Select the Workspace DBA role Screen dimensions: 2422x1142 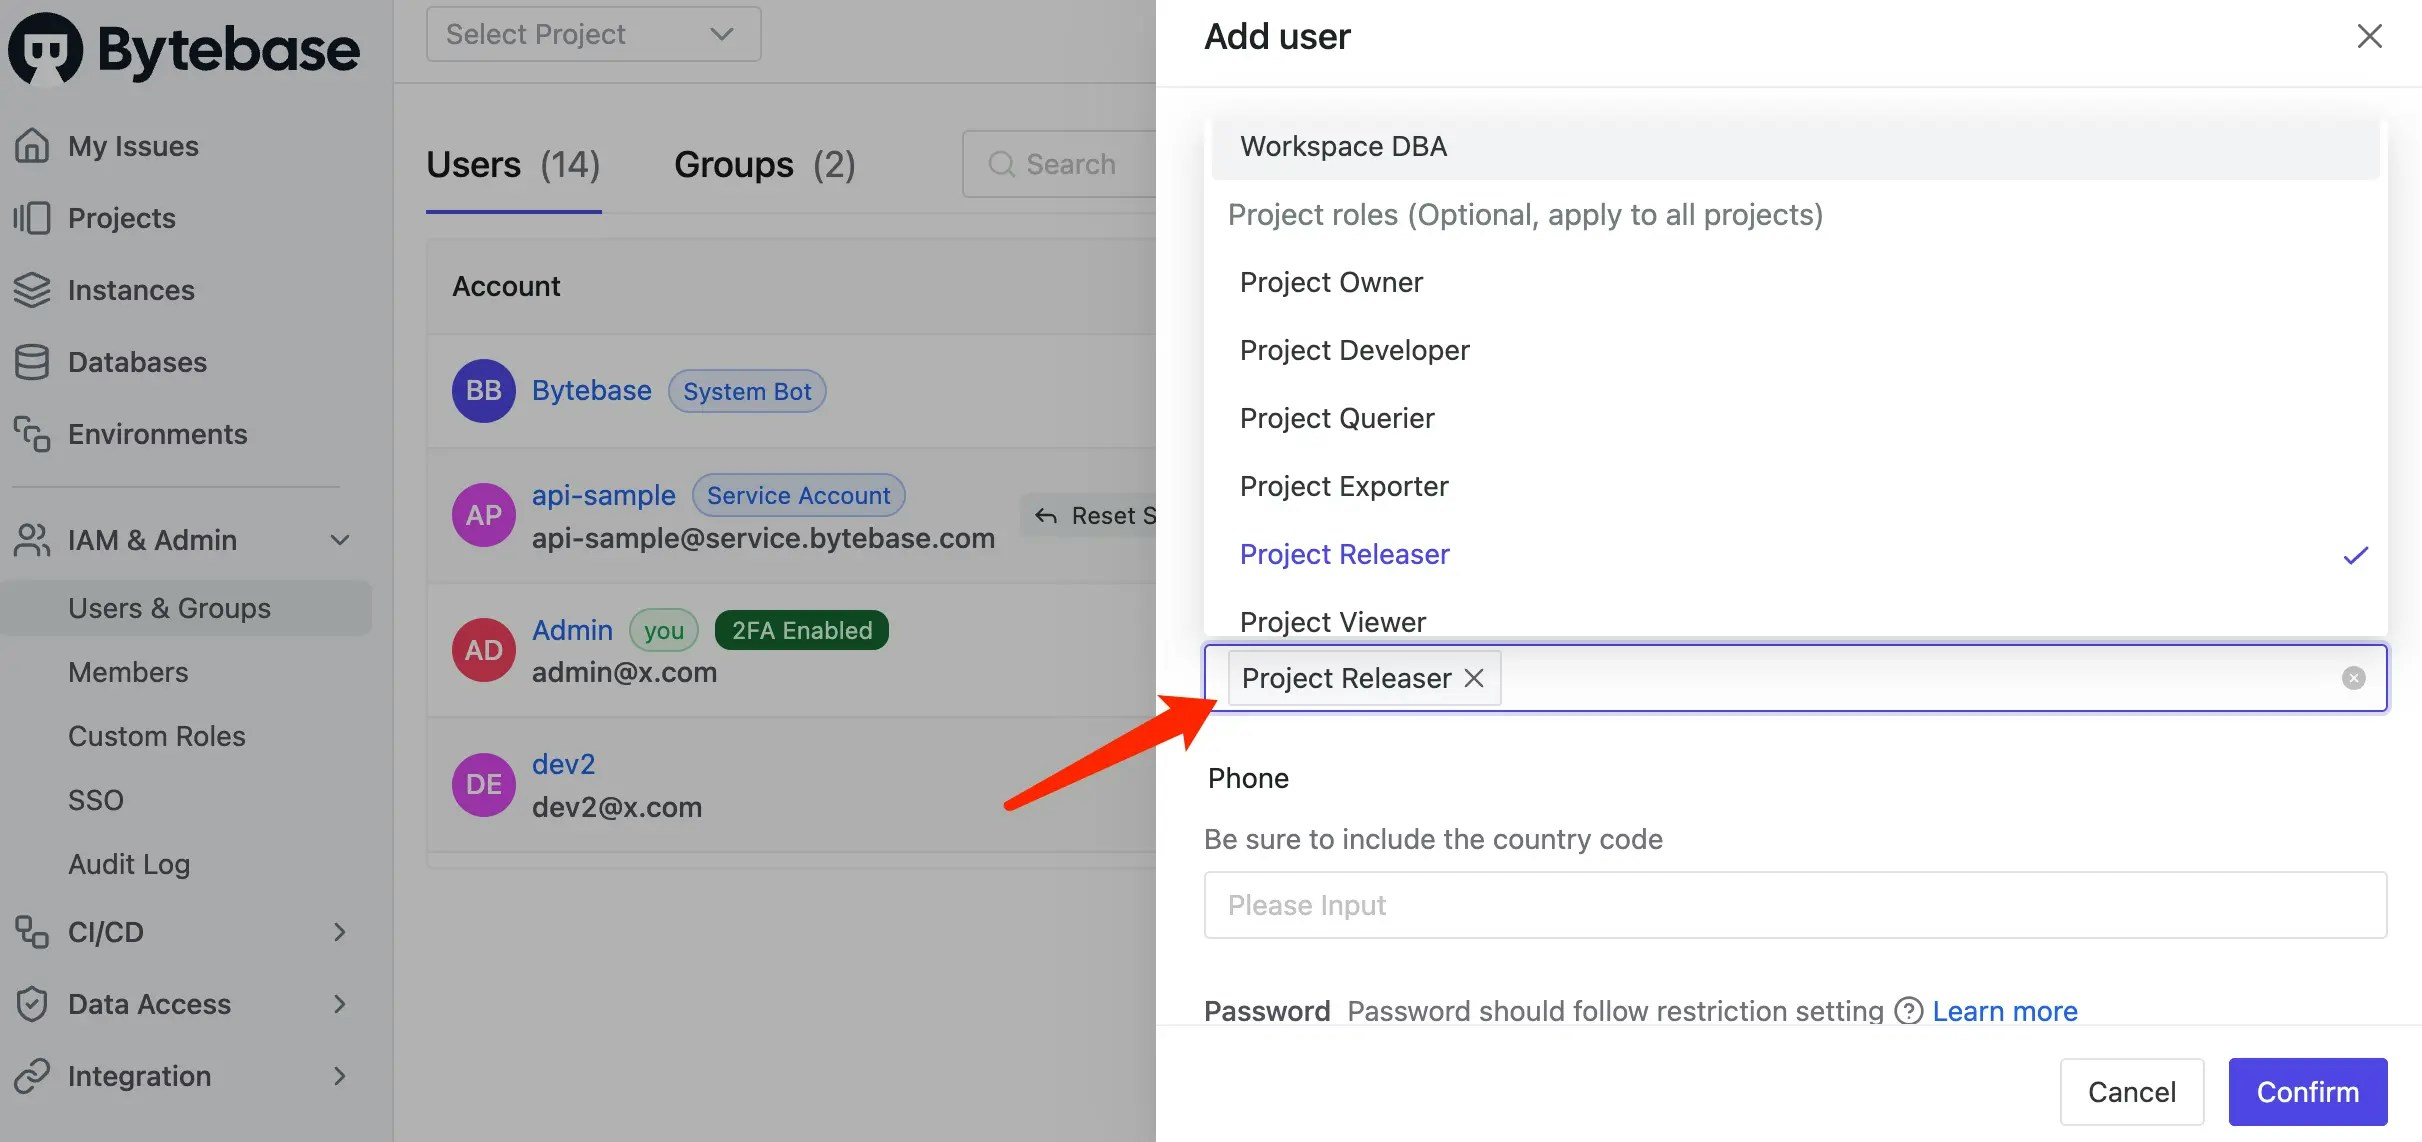pos(1342,146)
